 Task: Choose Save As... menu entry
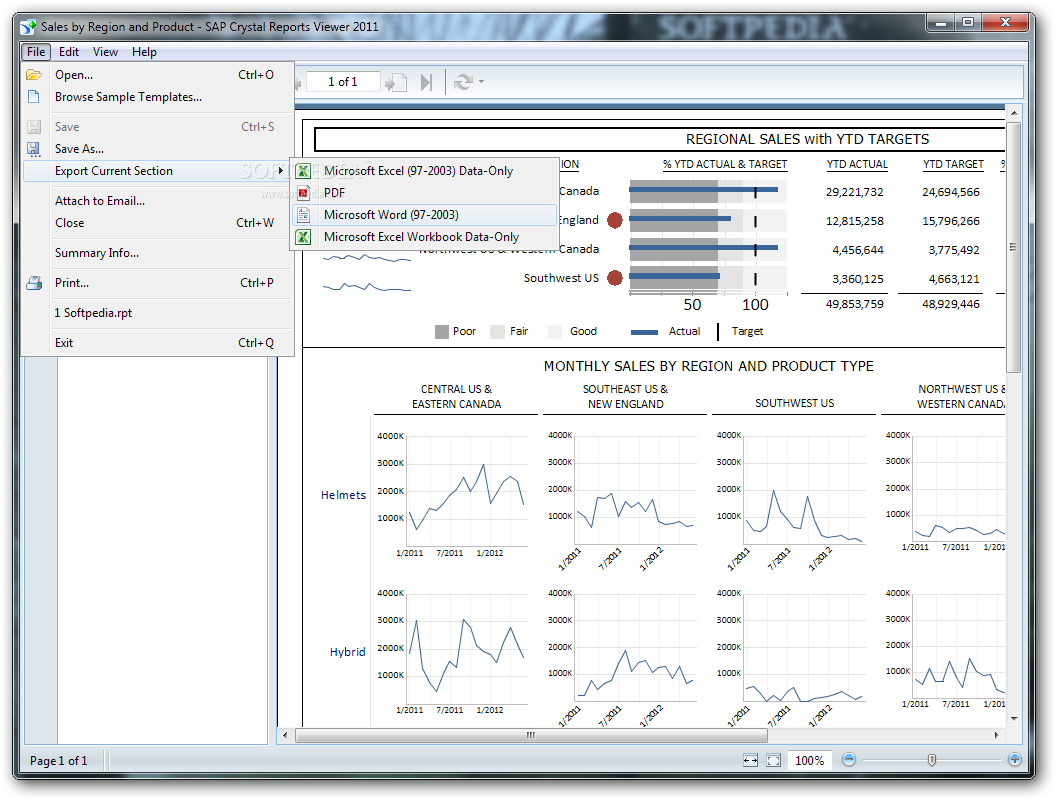coord(158,149)
